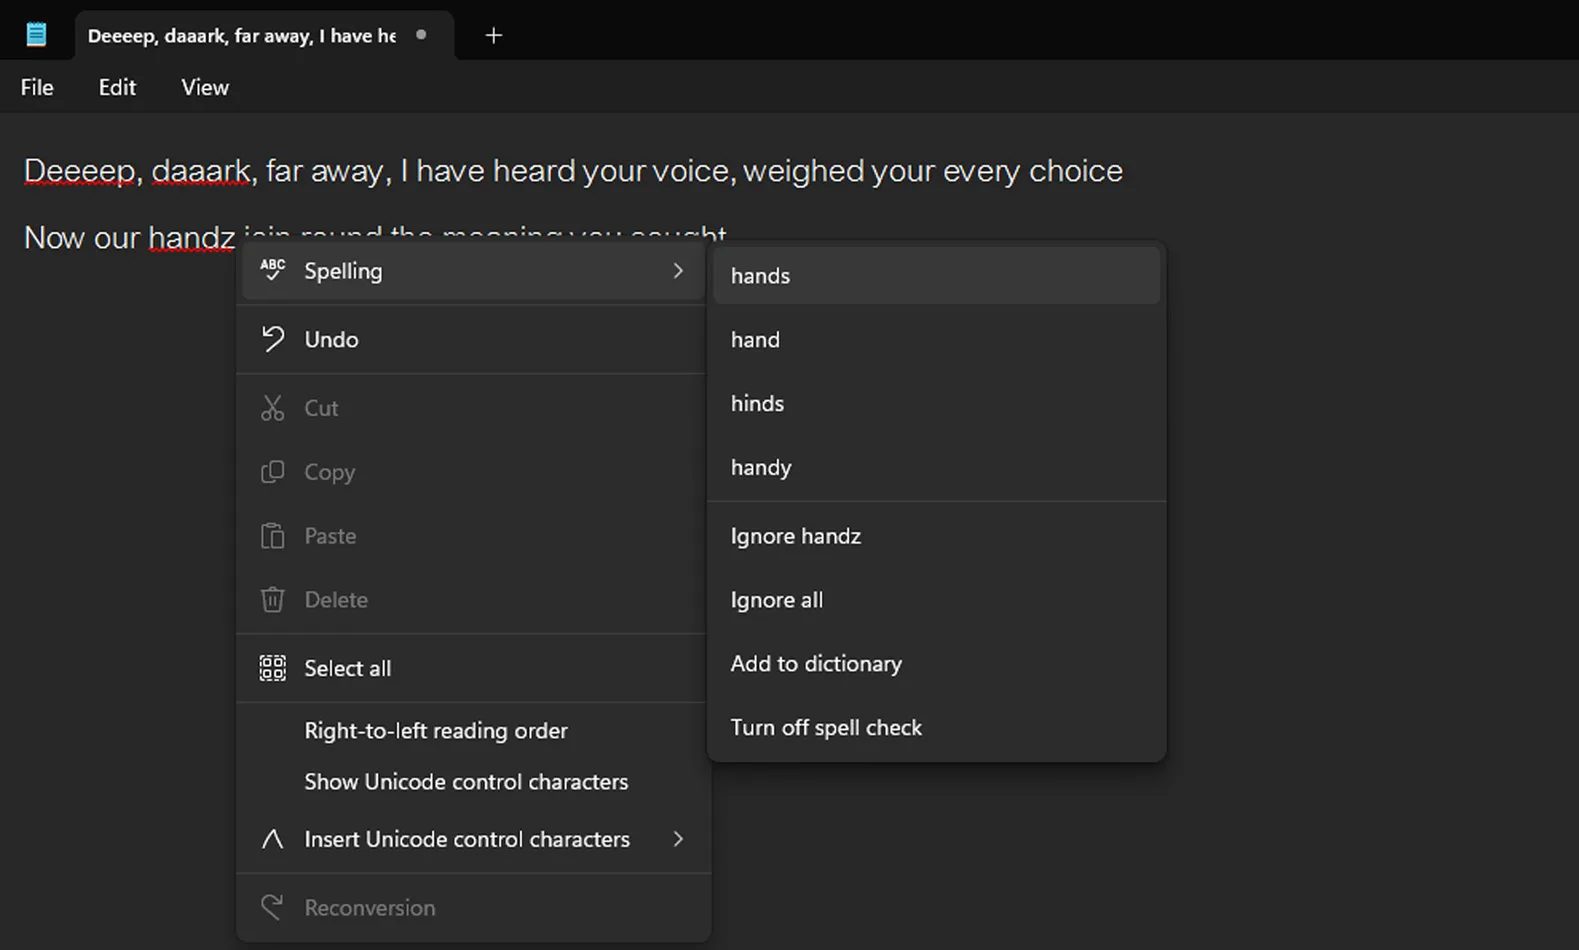Select Ignore handz option
The image size is (1579, 950).
(795, 536)
